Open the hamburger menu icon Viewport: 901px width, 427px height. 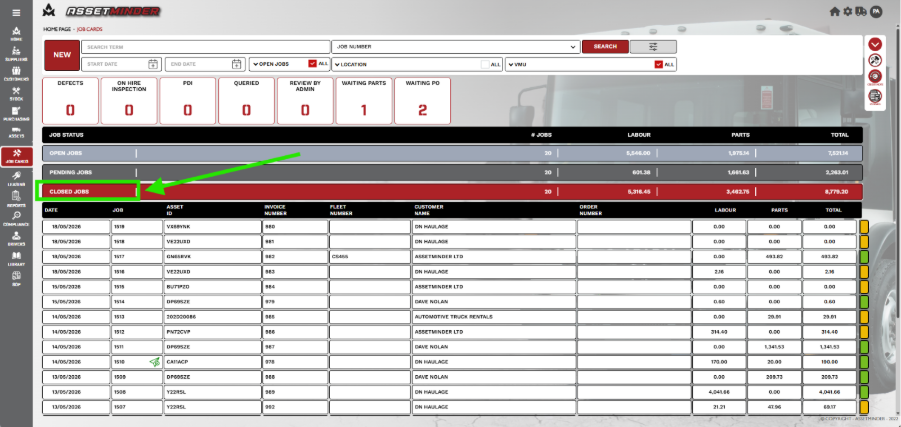pyautogui.click(x=16, y=13)
